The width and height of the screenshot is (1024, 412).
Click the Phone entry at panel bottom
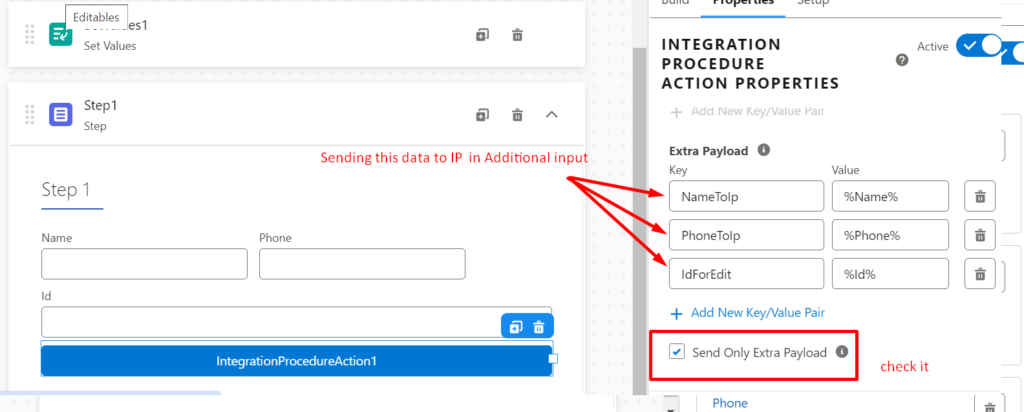coord(729,403)
